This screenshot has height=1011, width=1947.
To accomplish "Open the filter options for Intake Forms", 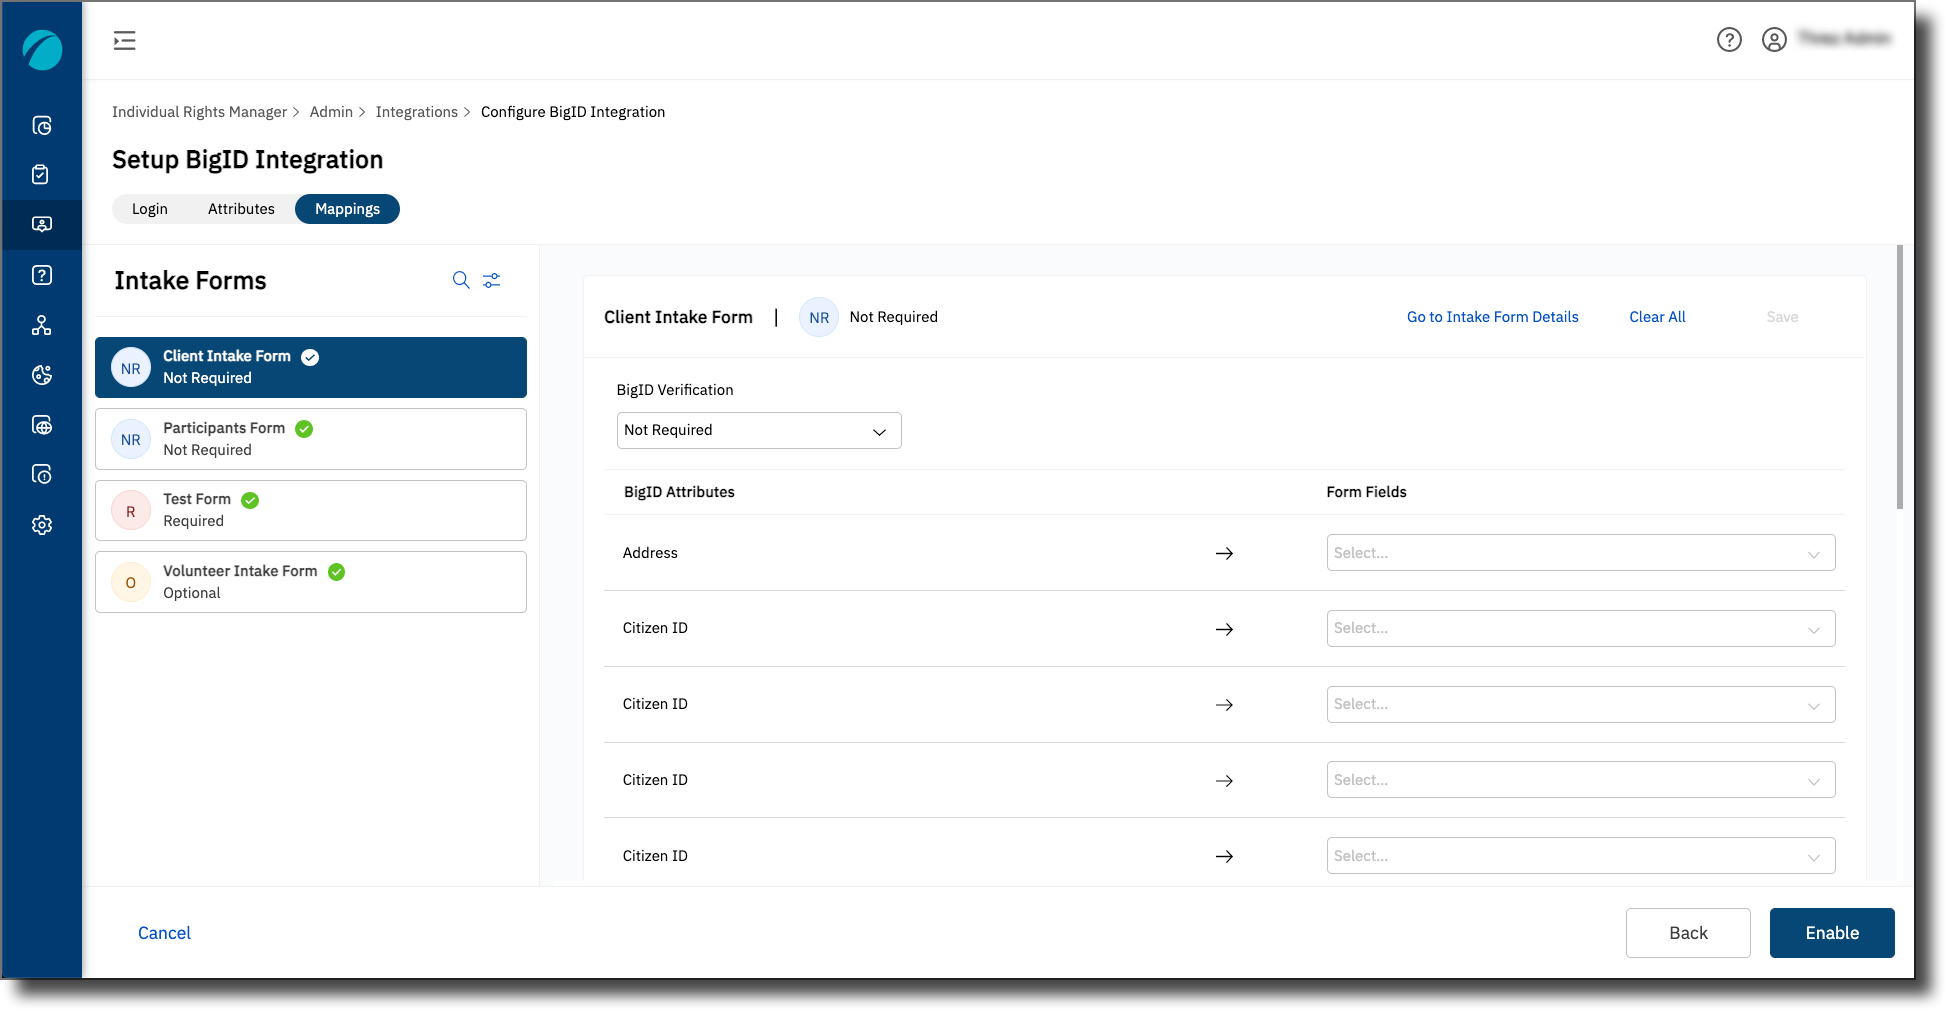I will pos(491,280).
